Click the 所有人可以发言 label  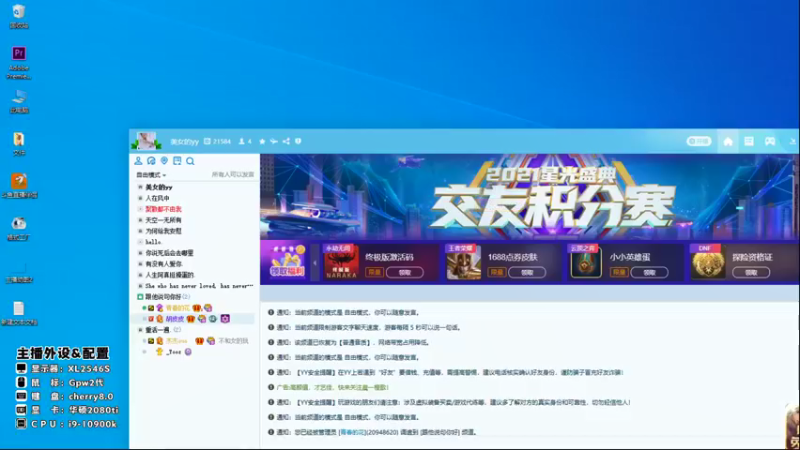point(233,174)
